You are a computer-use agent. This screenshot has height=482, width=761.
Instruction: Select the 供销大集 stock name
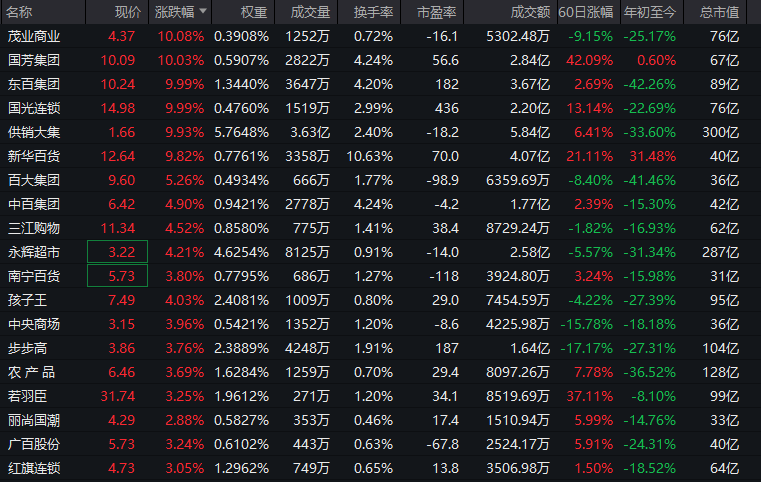click(x=34, y=132)
